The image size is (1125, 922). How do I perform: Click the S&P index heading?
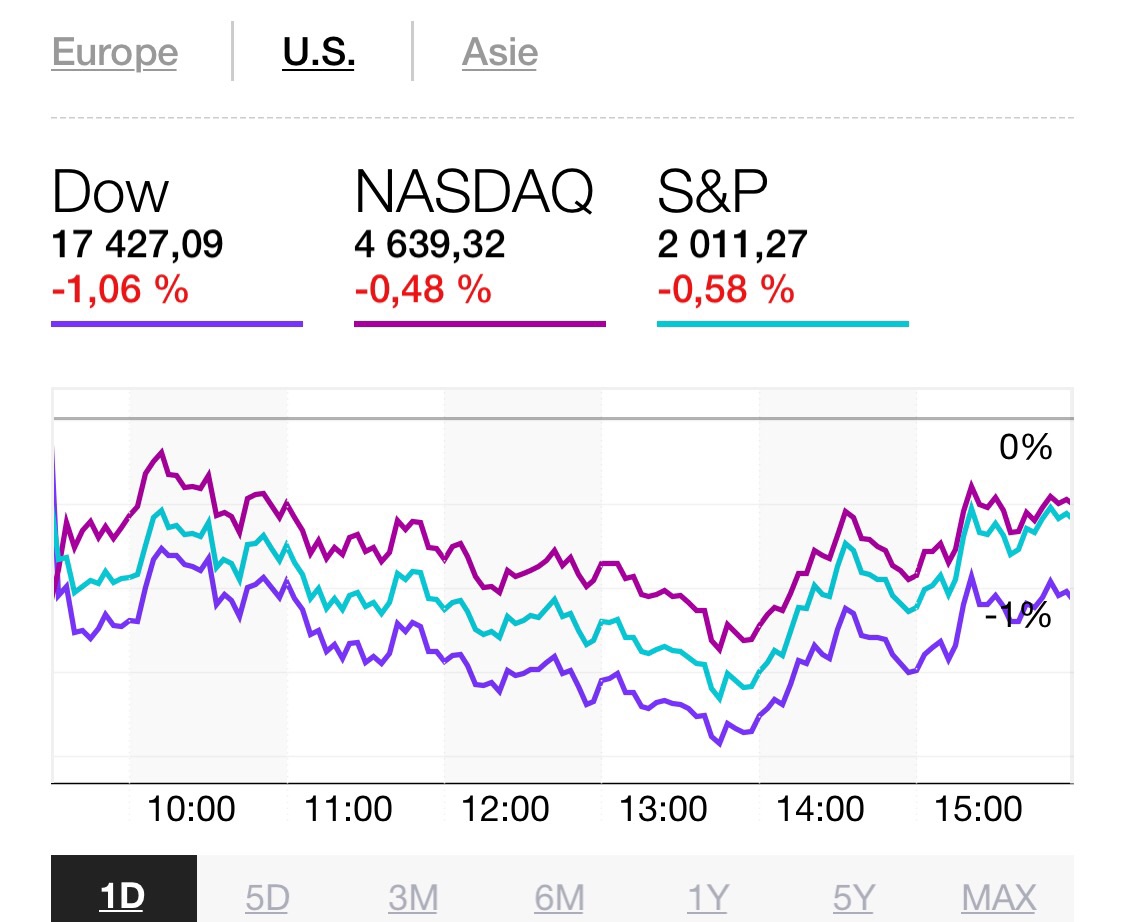tap(711, 192)
